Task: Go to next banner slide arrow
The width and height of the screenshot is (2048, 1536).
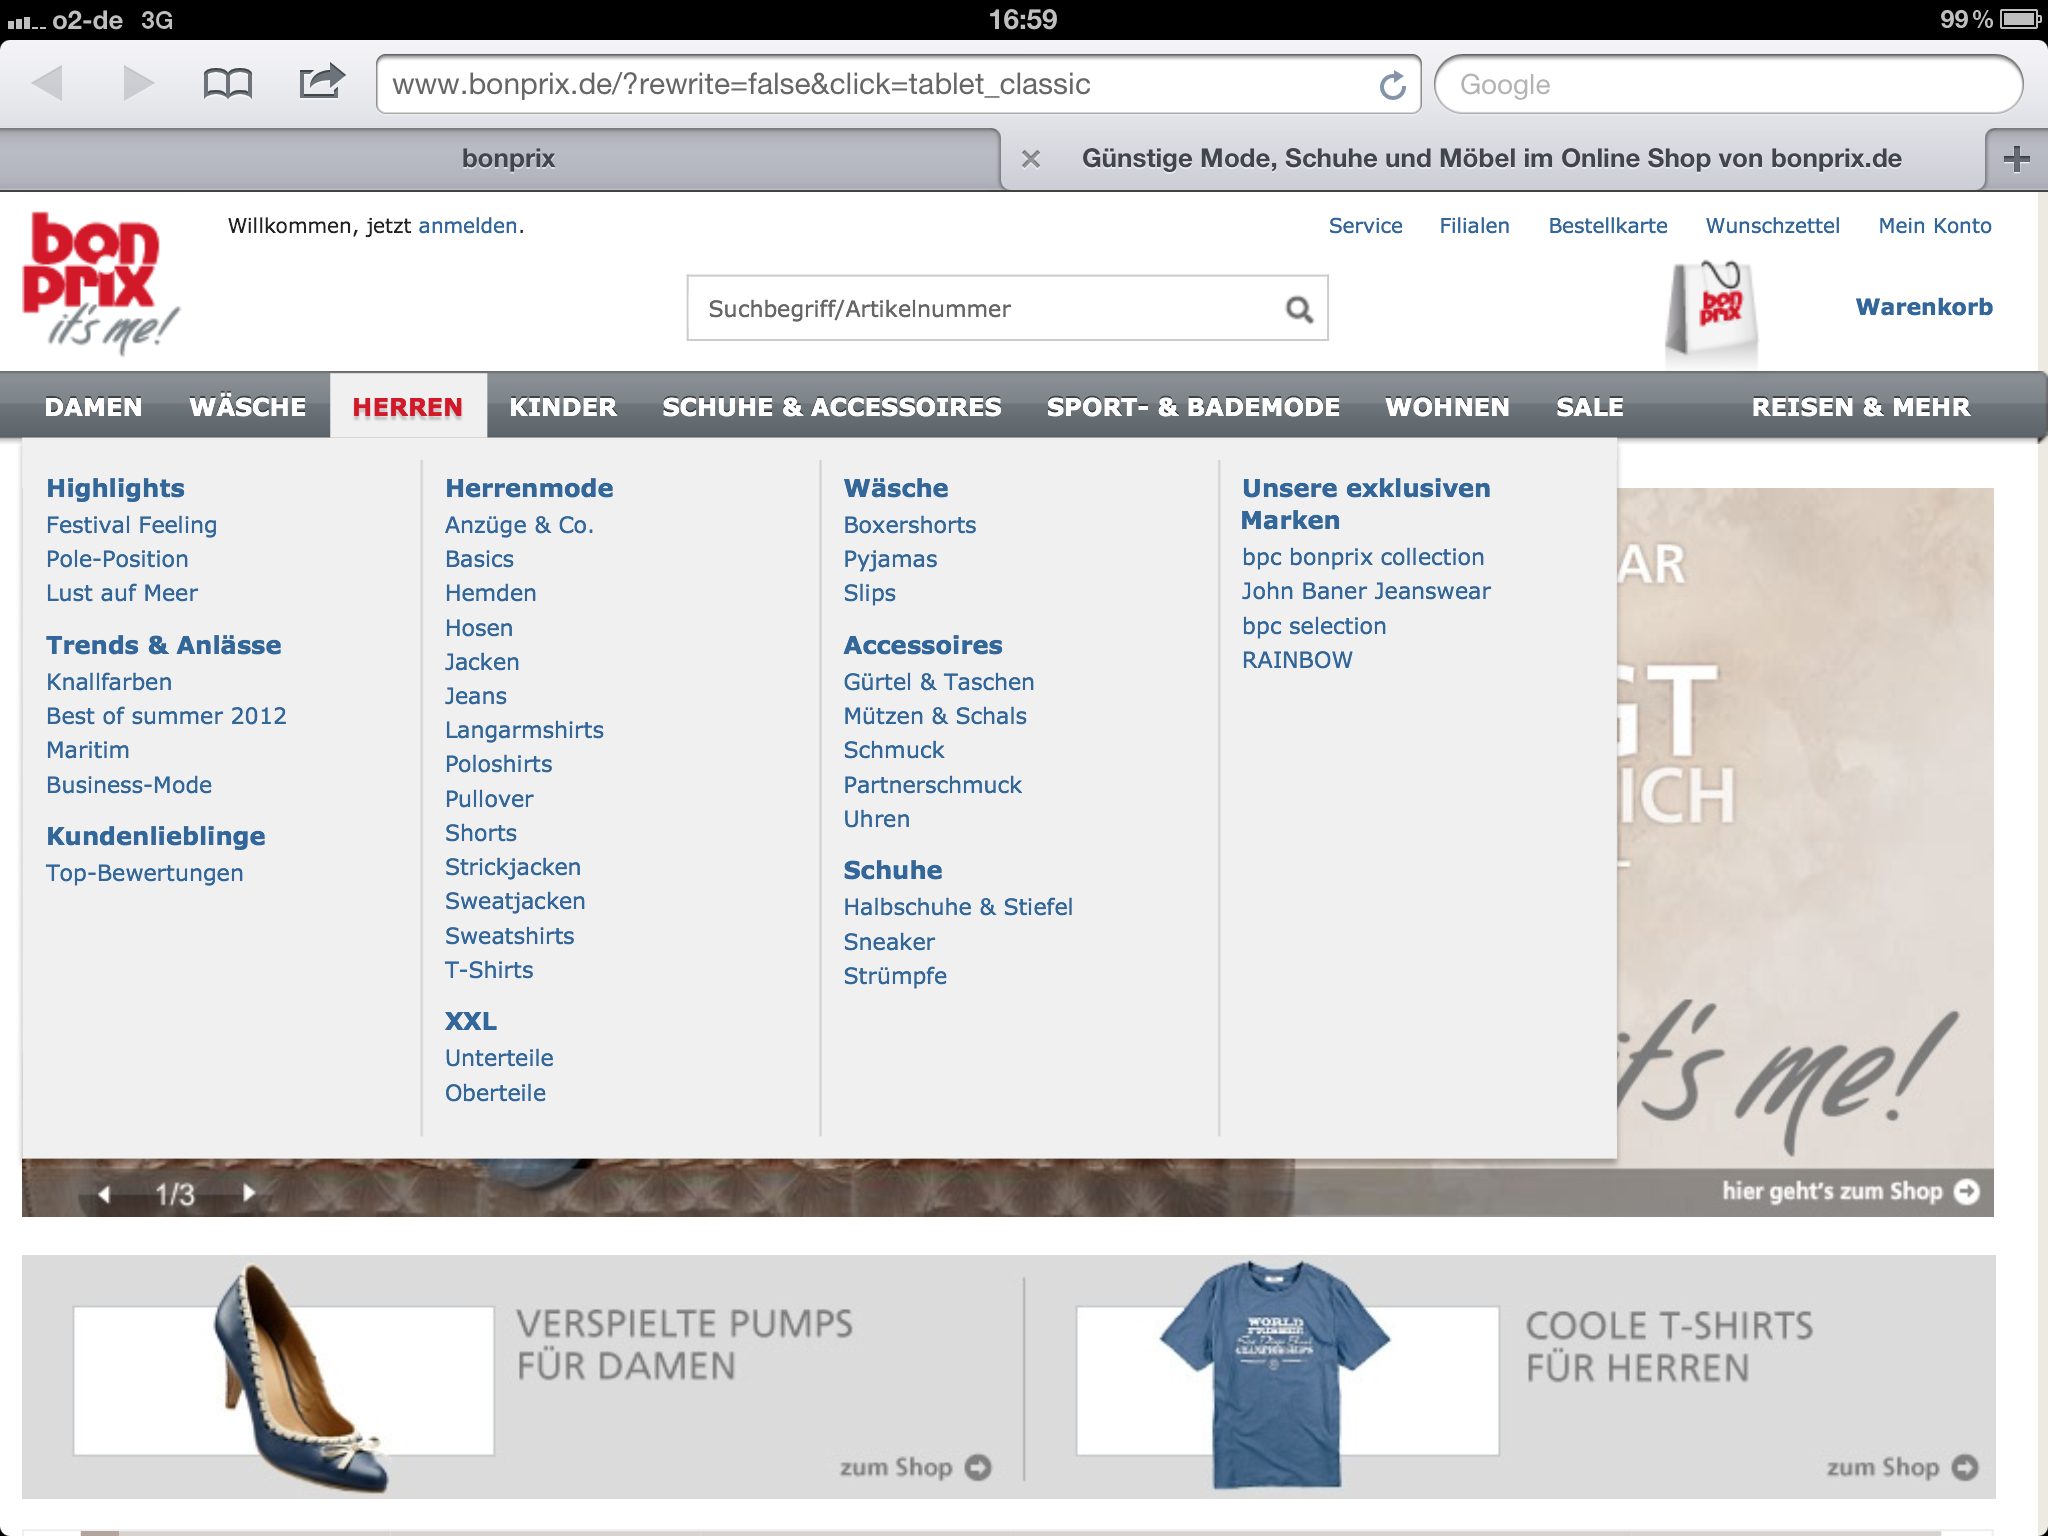Action: (249, 1192)
